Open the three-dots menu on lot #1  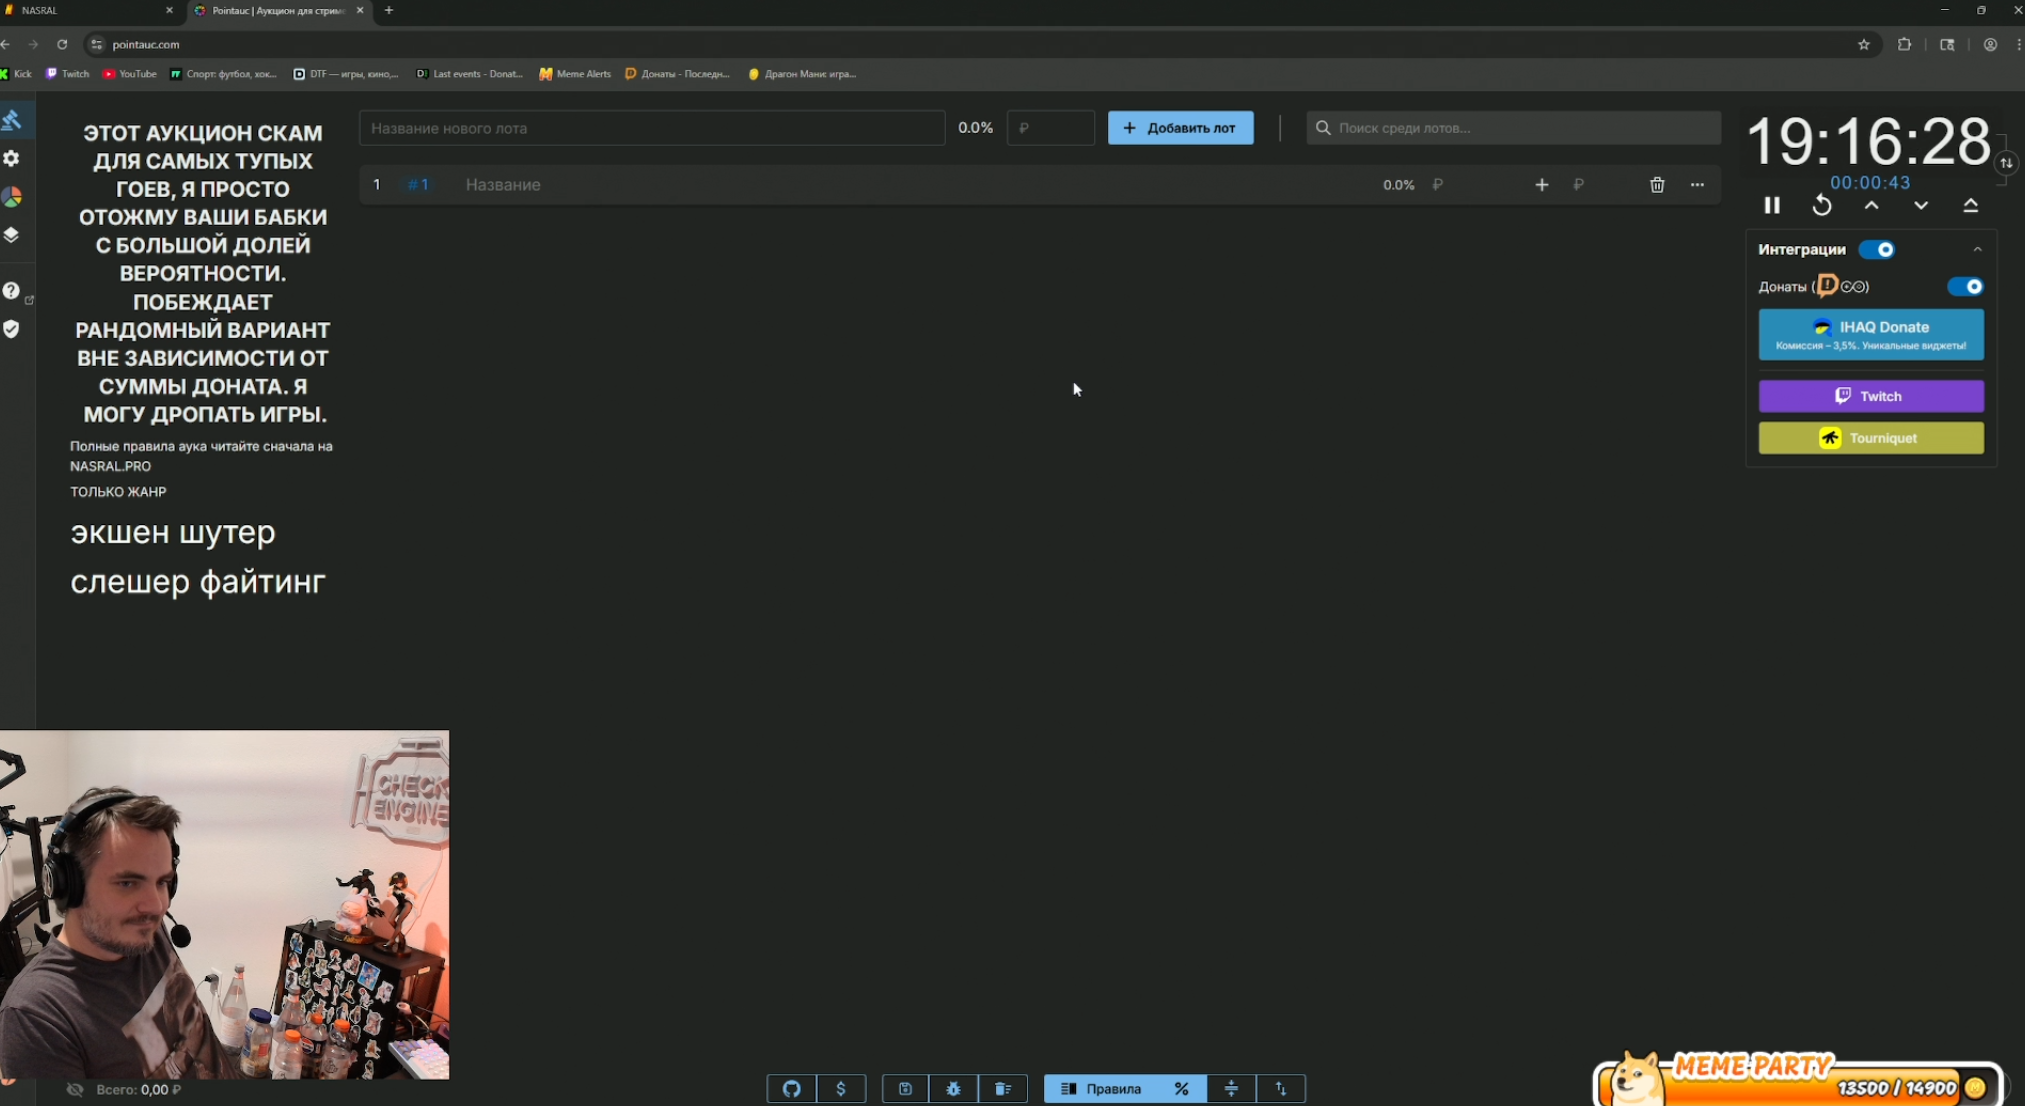pyautogui.click(x=1697, y=185)
